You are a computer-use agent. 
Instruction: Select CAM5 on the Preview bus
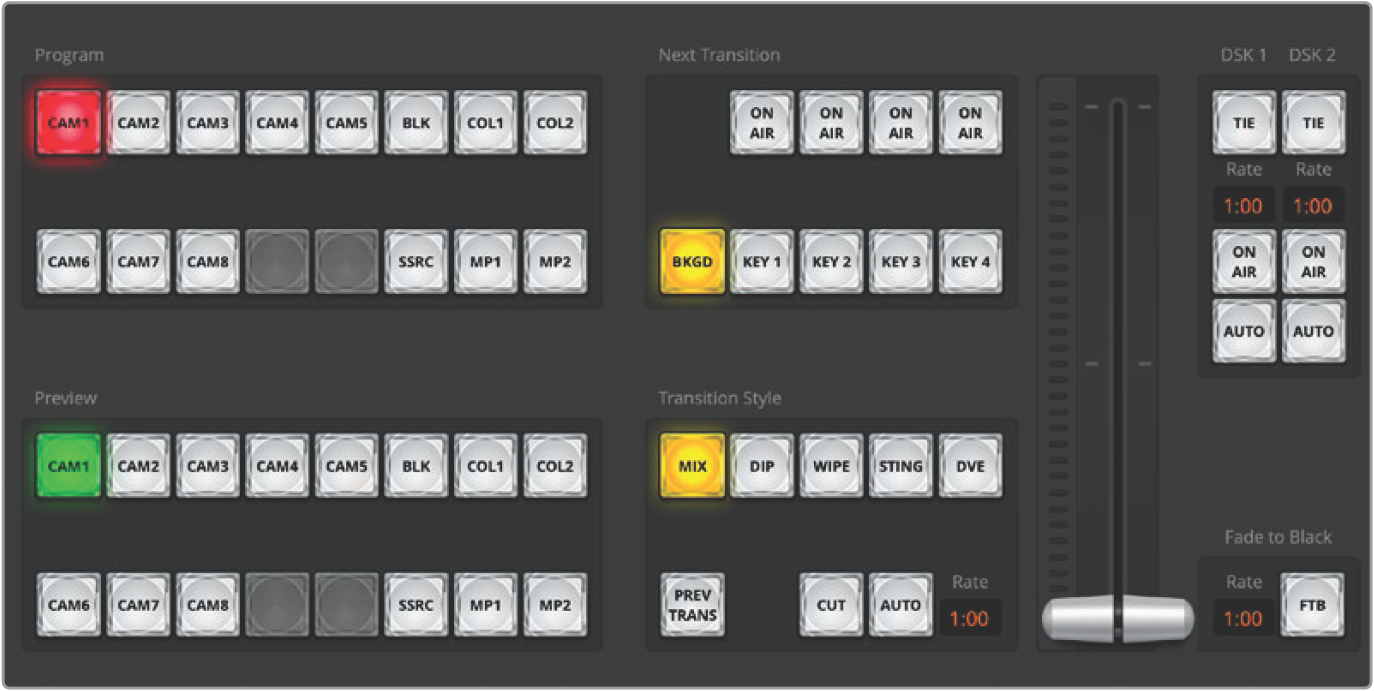pos(346,466)
